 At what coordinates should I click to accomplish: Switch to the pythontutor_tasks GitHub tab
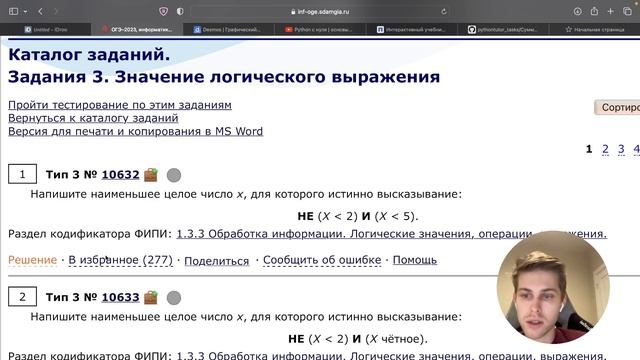tap(503, 29)
